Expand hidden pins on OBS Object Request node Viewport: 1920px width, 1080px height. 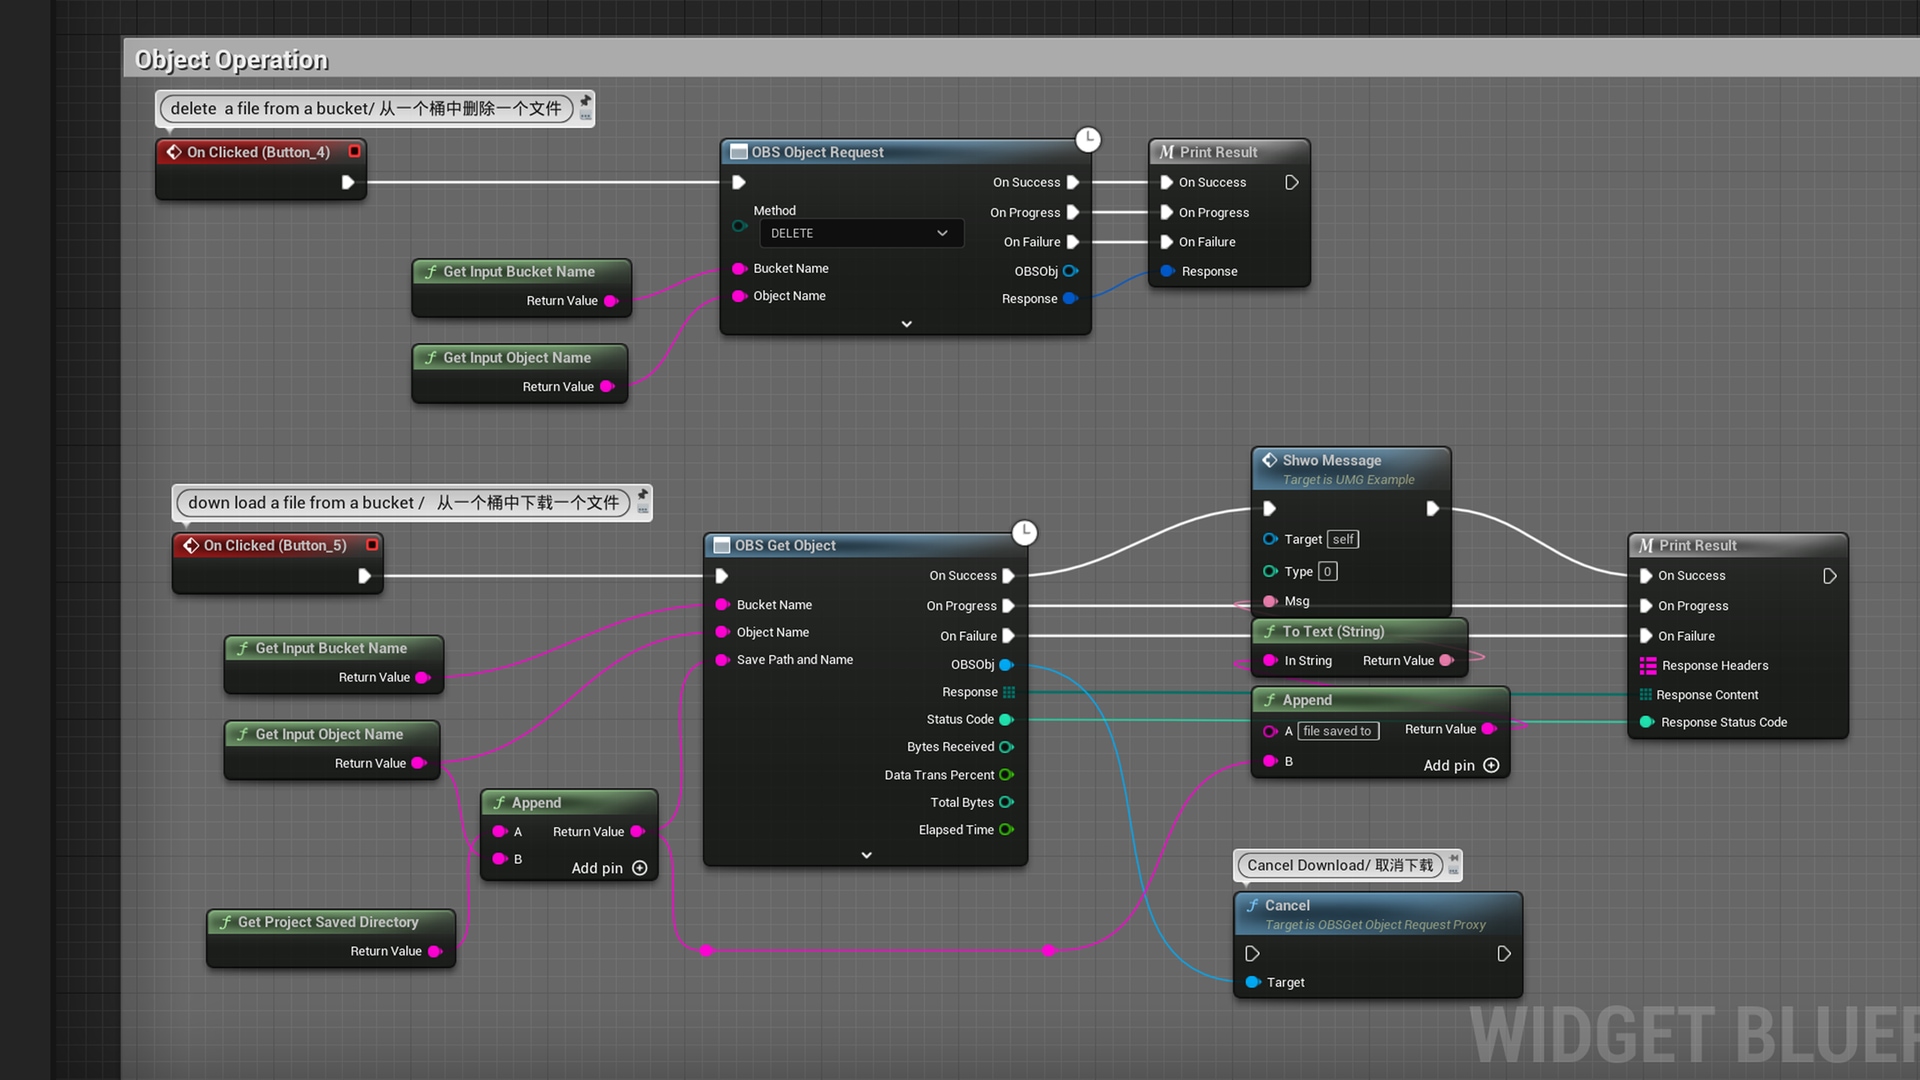[x=906, y=324]
